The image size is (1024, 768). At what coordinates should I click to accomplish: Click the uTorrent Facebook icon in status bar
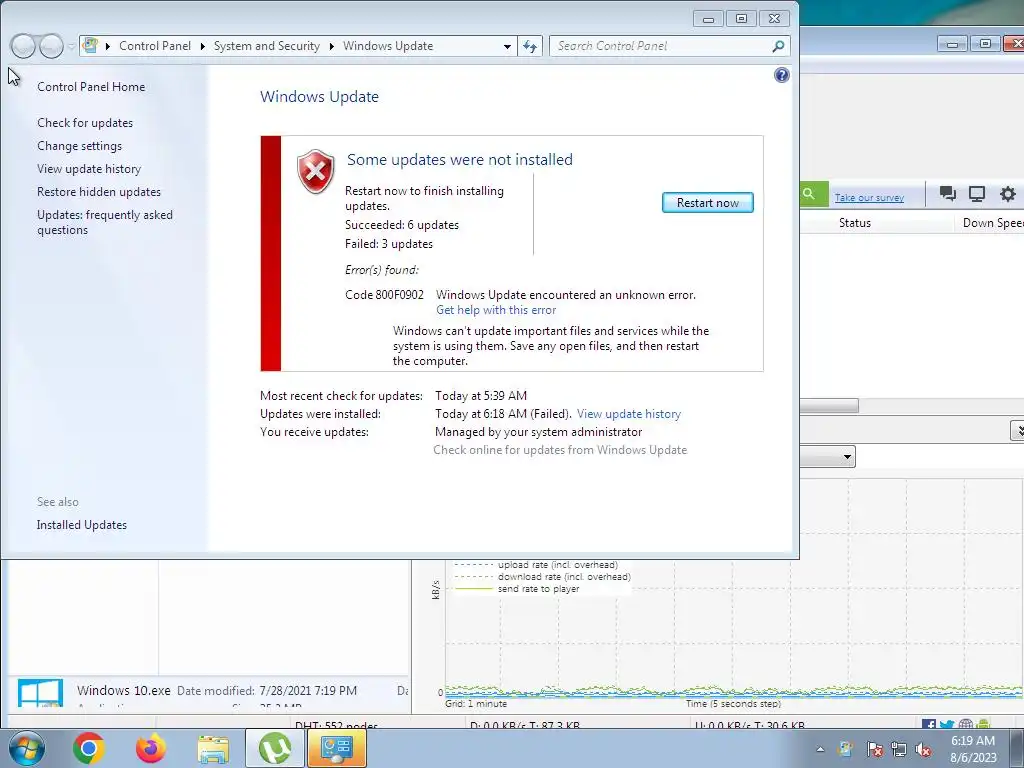pos(929,724)
